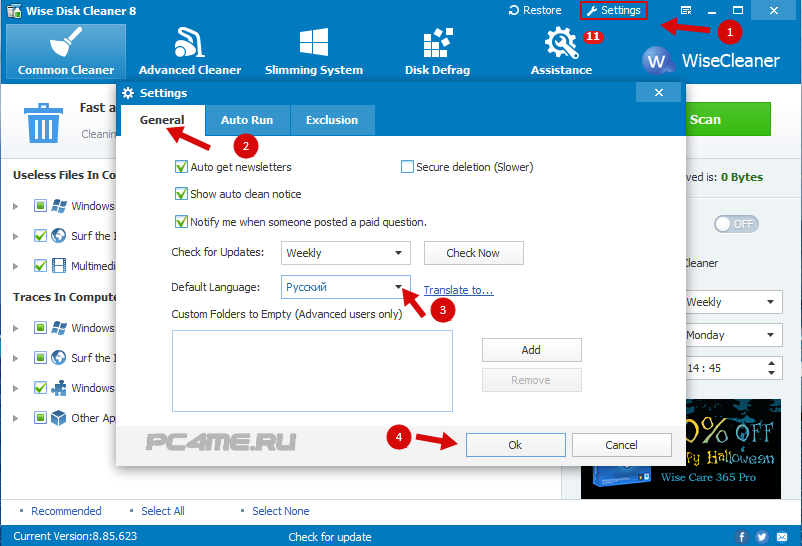Image resolution: width=802 pixels, height=546 pixels.
Task: Open the Monday day dropdown
Action: [731, 335]
